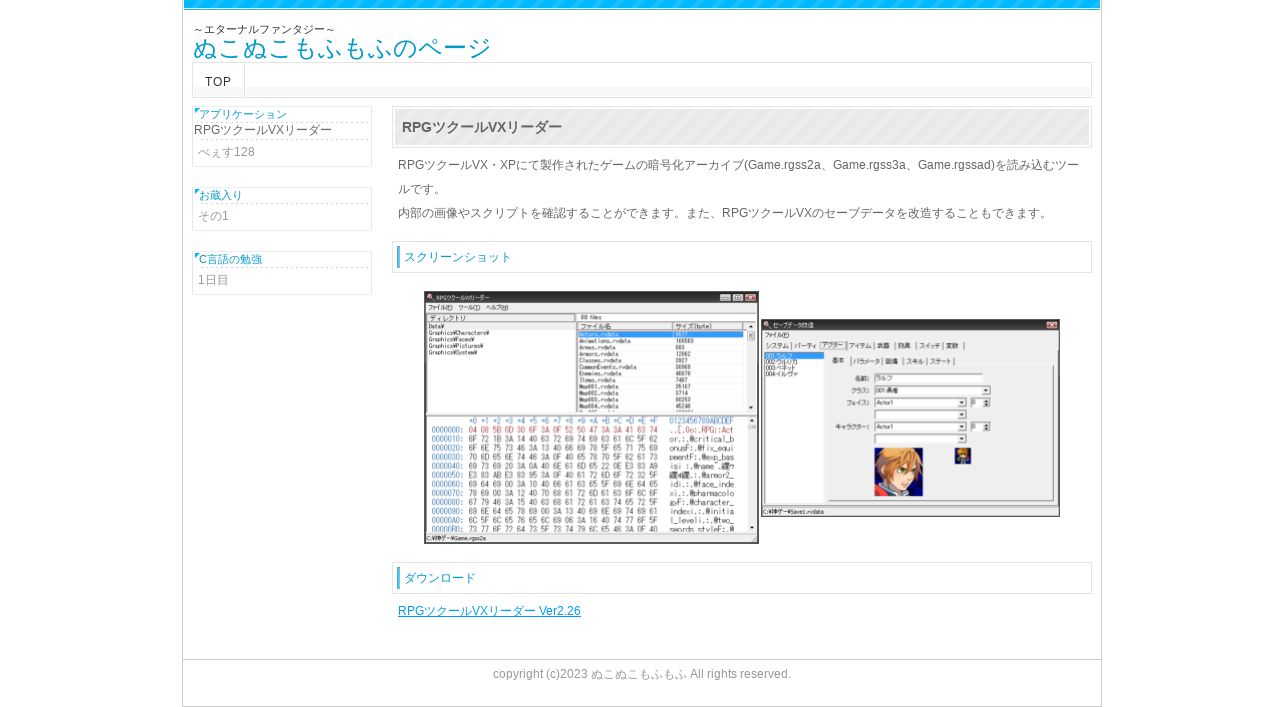This screenshot has width=1284, height=707.
Task: Download RPGツクールVXリーダー Ver2.26
Action: 489,611
